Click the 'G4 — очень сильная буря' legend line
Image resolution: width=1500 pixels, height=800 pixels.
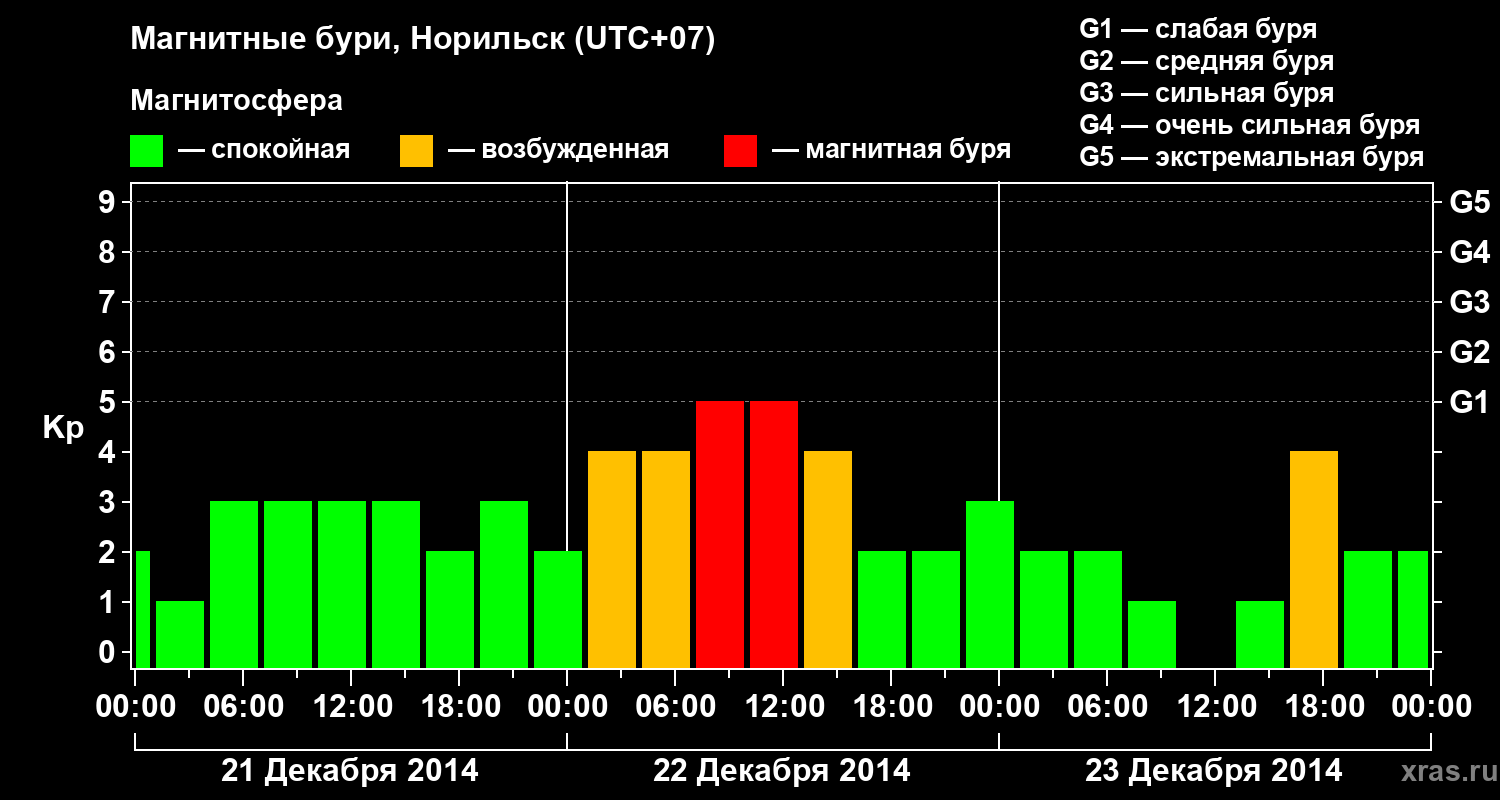(x=1250, y=125)
